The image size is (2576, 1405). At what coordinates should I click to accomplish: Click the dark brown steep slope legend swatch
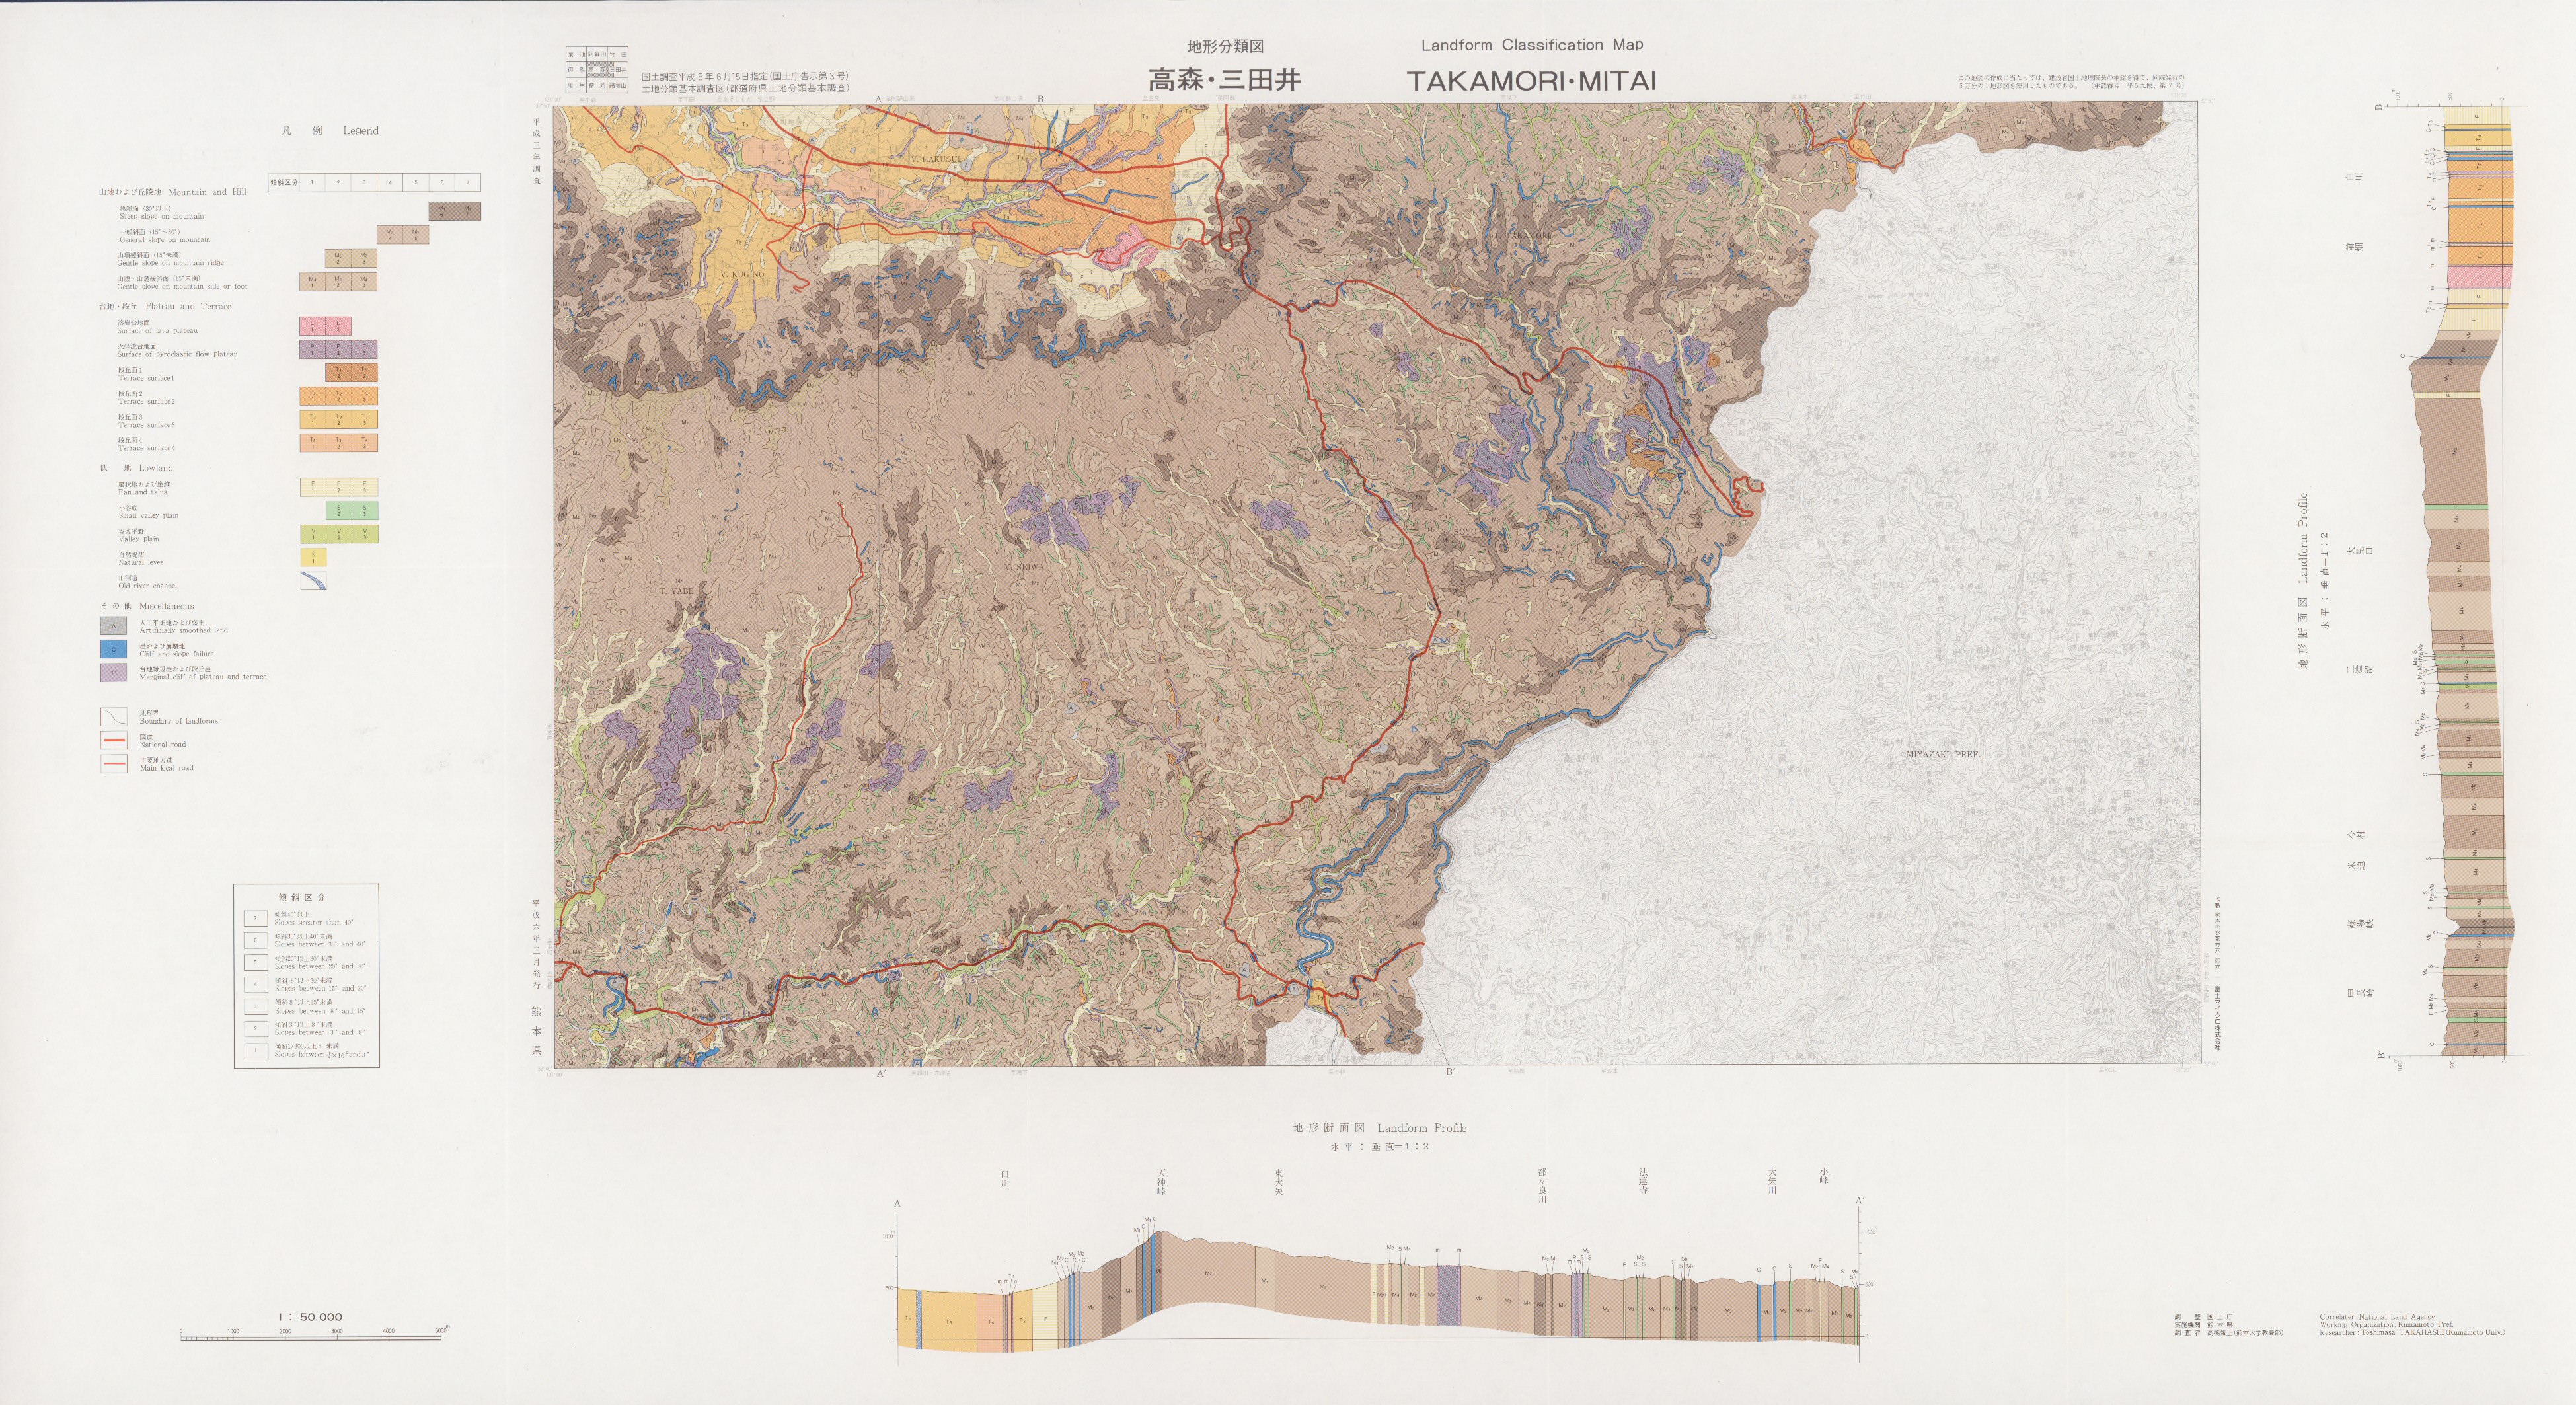pos(455,211)
